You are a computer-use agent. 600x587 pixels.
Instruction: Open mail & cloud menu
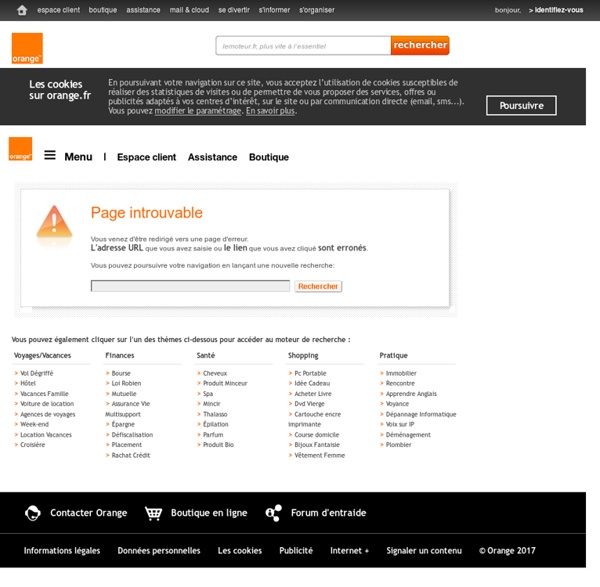(189, 10)
